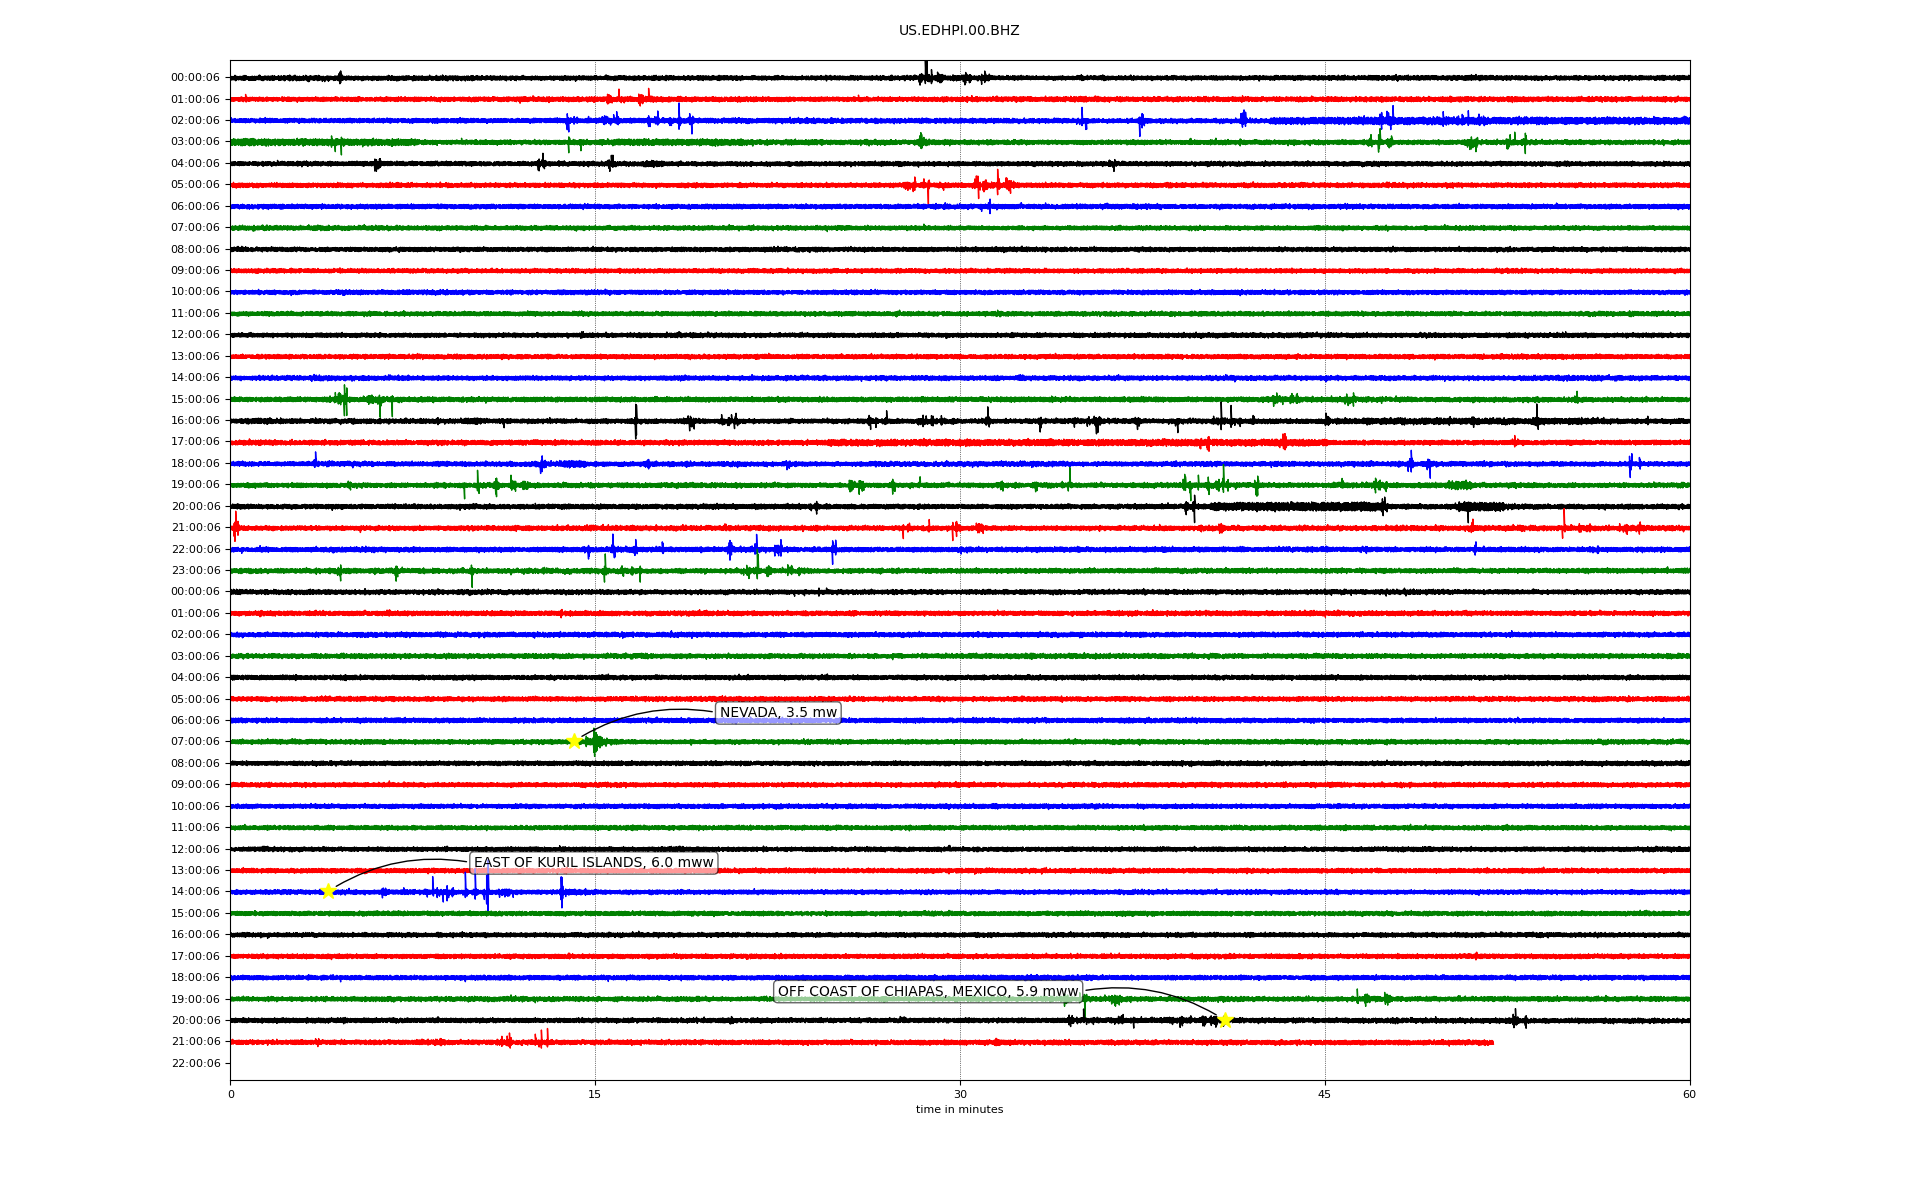Viewport: 1920px width, 1200px height.
Task: Click the NEVADA 3.5 mw event star marker
Action: coord(574,741)
